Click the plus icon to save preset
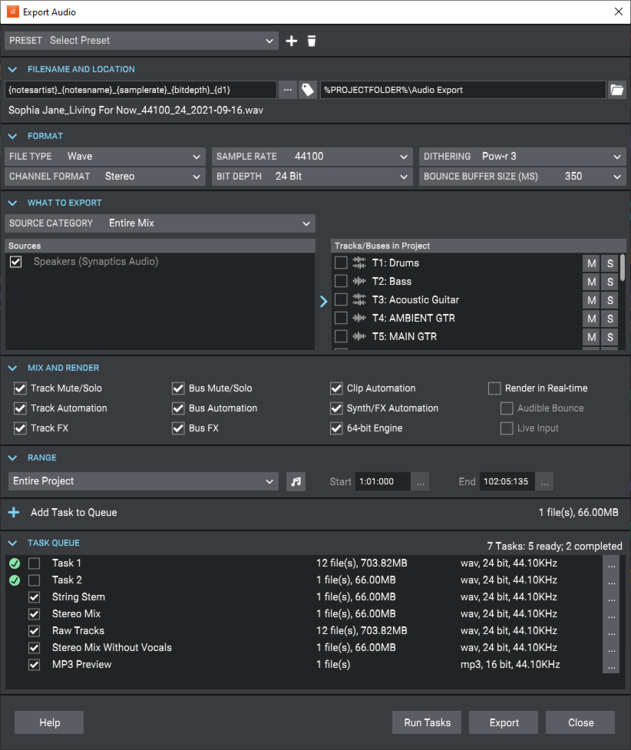 tap(292, 41)
